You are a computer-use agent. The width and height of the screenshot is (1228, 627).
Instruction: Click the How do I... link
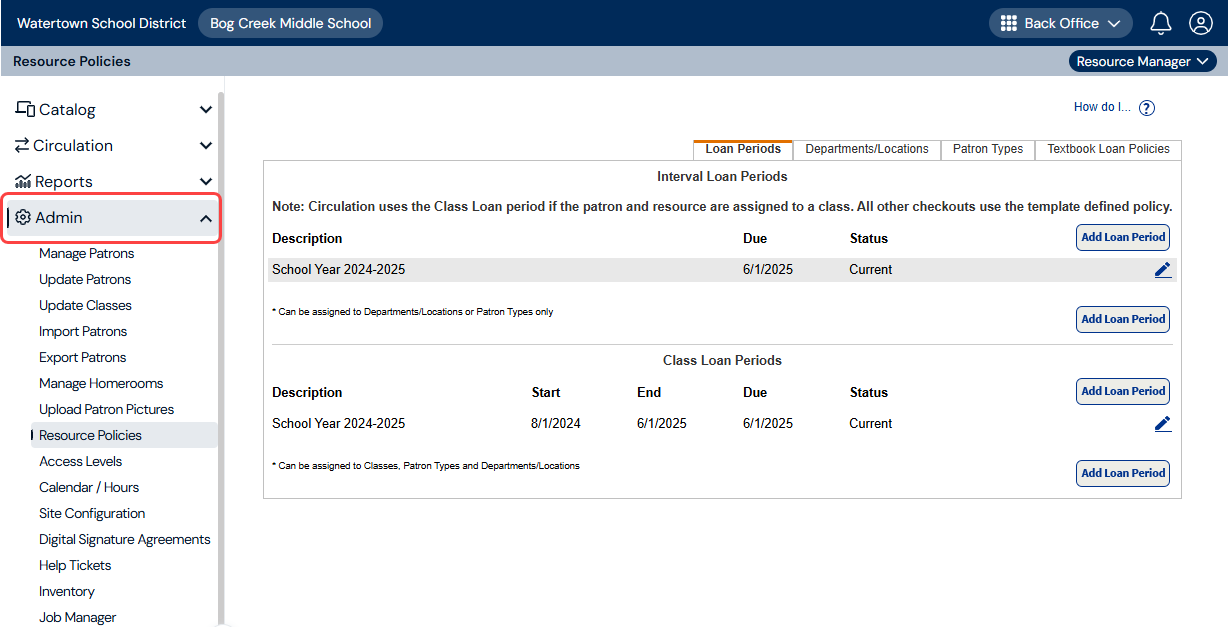1102,106
